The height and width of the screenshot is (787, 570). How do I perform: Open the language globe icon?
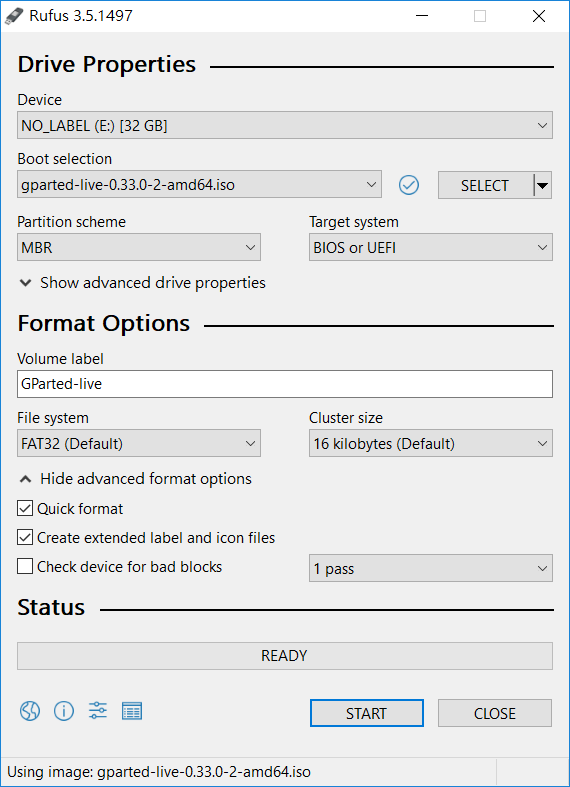click(30, 711)
